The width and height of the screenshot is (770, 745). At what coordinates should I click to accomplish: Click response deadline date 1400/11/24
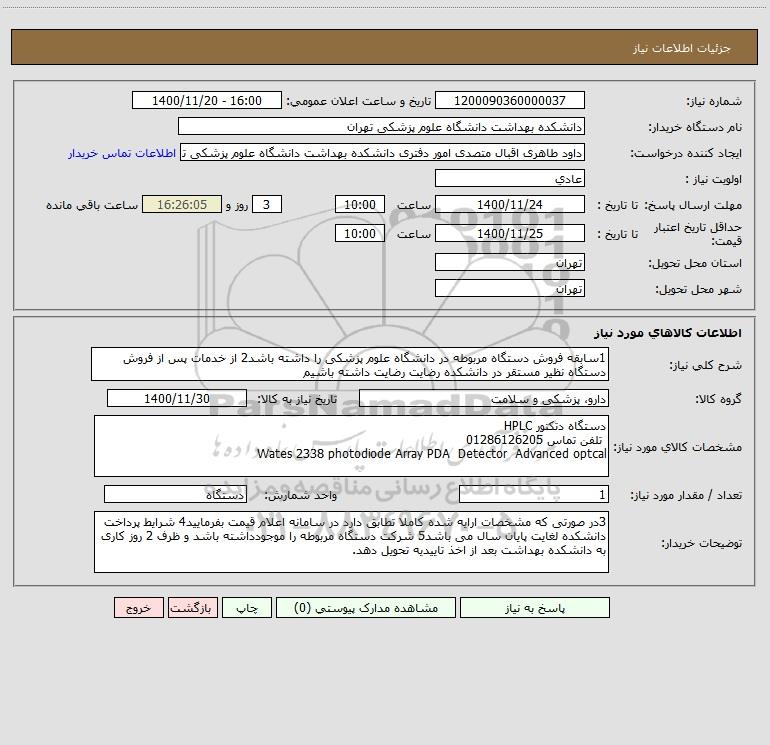[510, 204]
